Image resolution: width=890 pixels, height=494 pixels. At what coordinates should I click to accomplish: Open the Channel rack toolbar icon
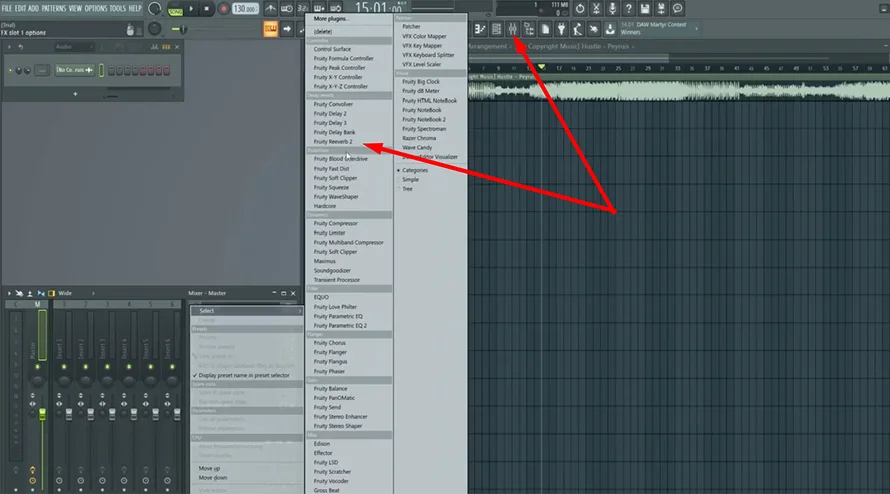click(x=496, y=29)
